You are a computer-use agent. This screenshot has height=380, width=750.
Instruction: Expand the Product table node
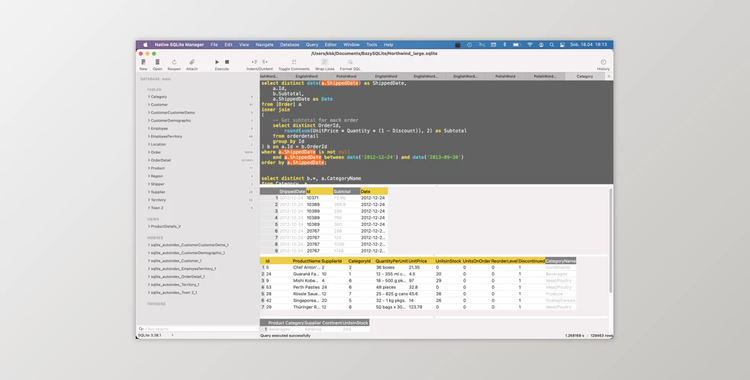coord(149,168)
